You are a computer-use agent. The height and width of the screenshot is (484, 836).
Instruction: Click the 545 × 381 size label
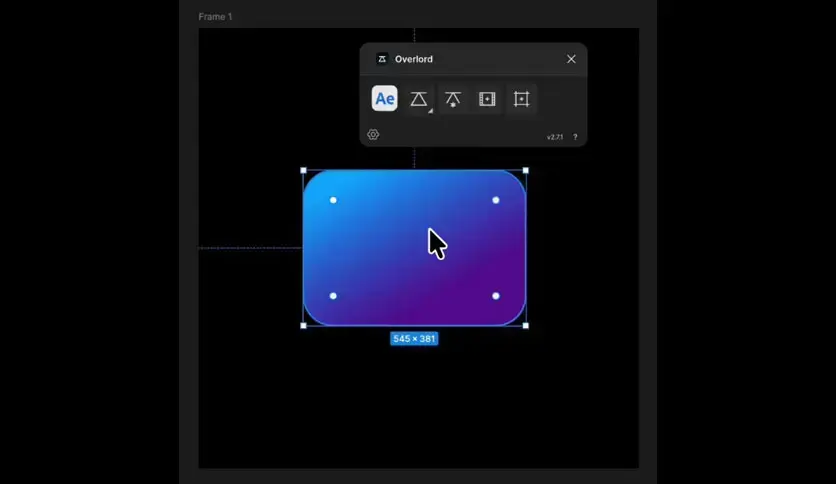(414, 338)
